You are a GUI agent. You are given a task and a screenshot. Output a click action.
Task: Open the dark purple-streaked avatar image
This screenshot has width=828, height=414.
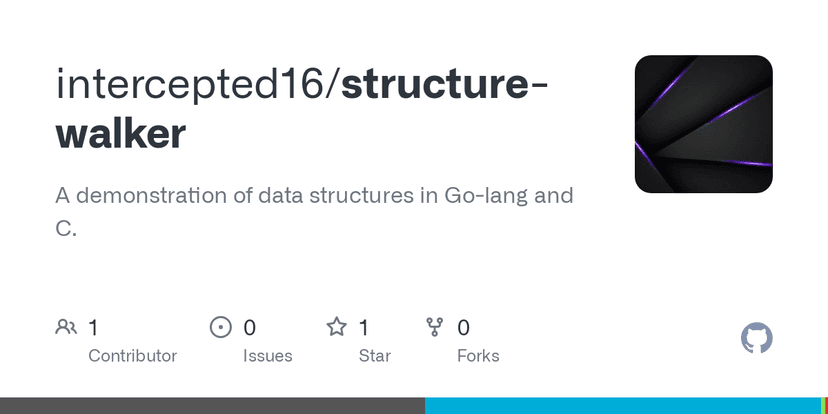point(703,124)
